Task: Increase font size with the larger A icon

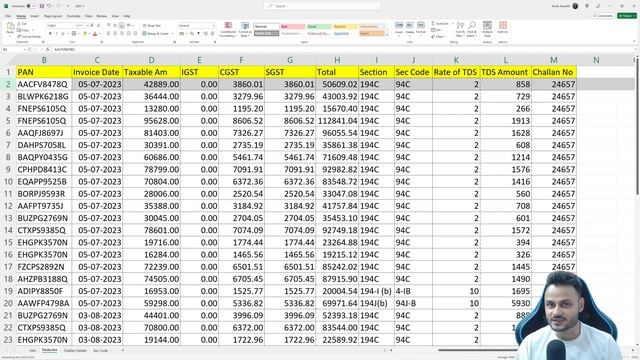Action: pyautogui.click(x=92, y=25)
